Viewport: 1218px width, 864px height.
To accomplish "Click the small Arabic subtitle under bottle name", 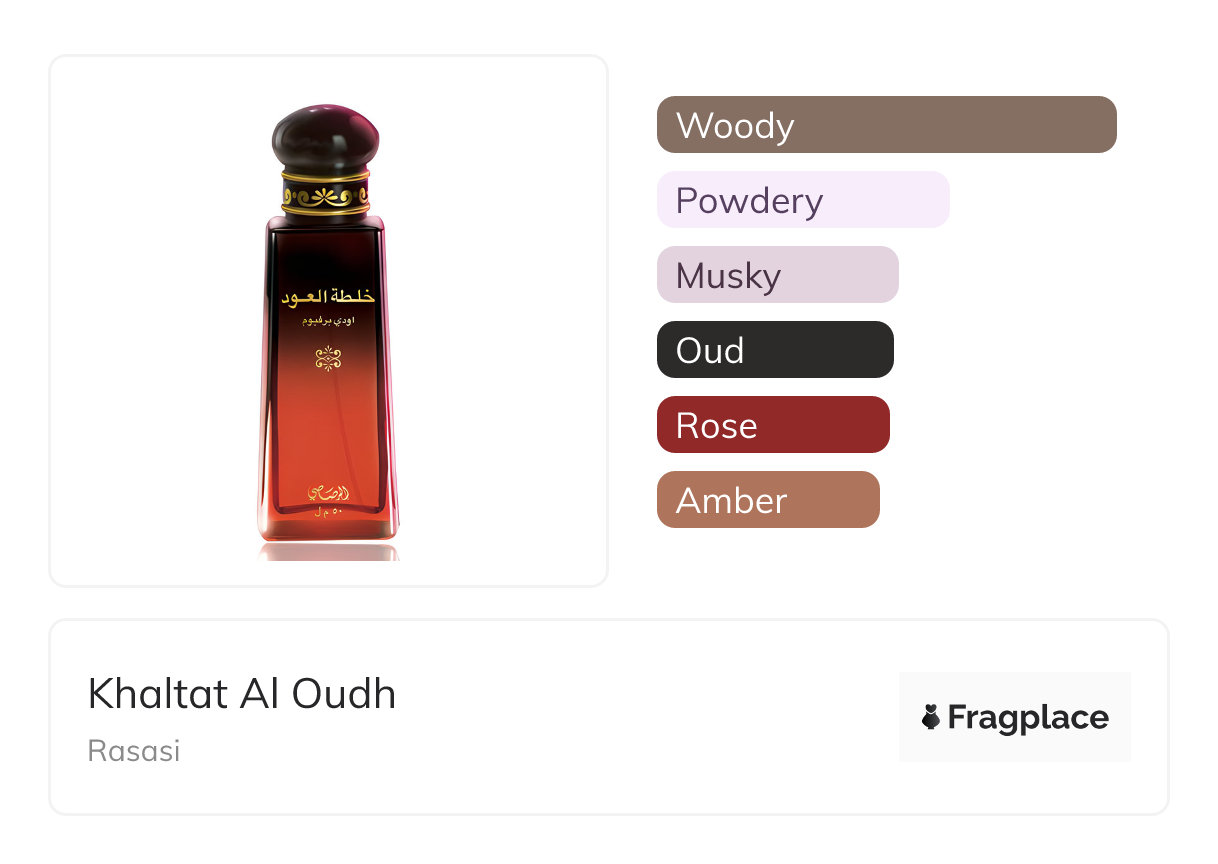I will point(328,322).
